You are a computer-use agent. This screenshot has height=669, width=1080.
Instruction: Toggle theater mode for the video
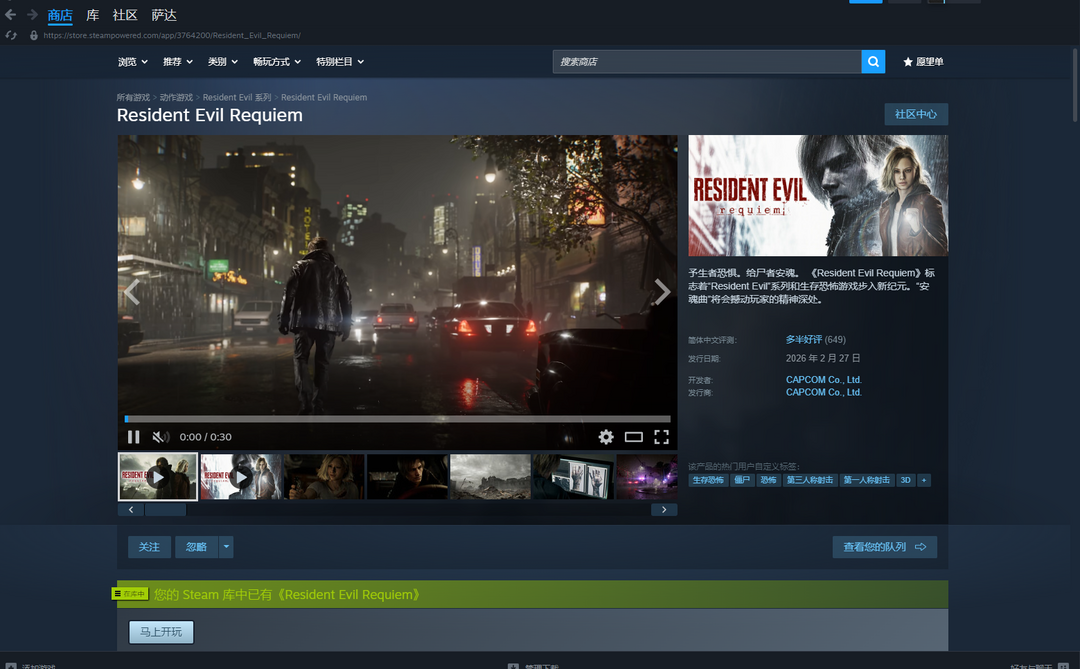click(633, 437)
